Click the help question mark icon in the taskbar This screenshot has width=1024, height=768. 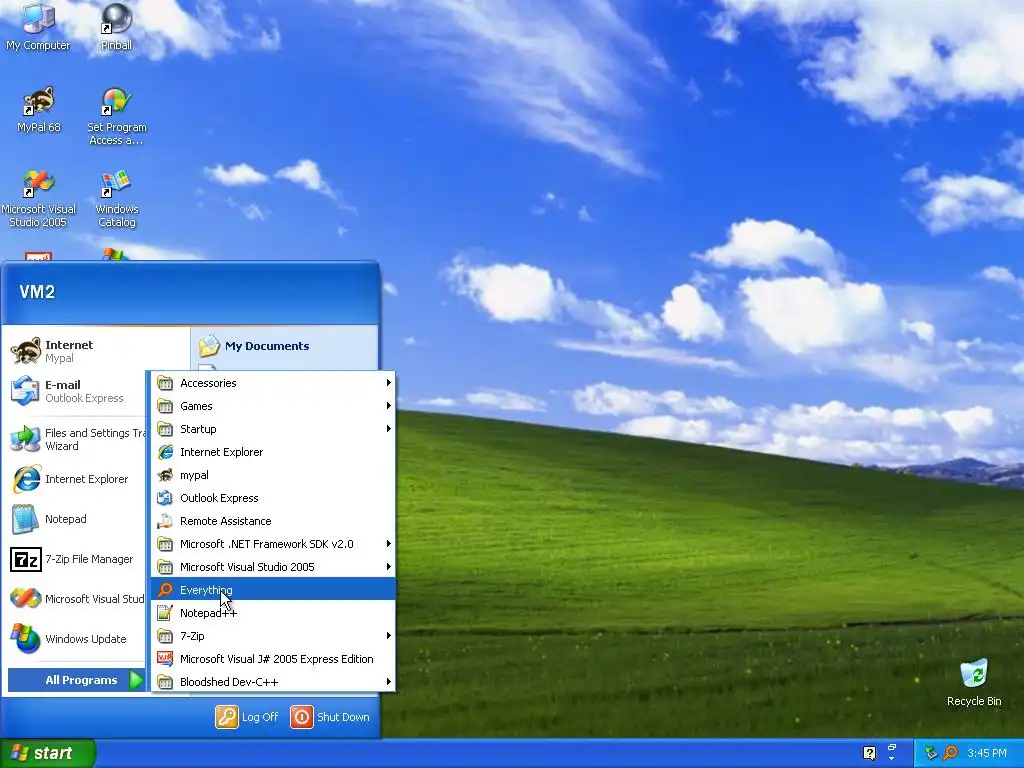(x=869, y=753)
